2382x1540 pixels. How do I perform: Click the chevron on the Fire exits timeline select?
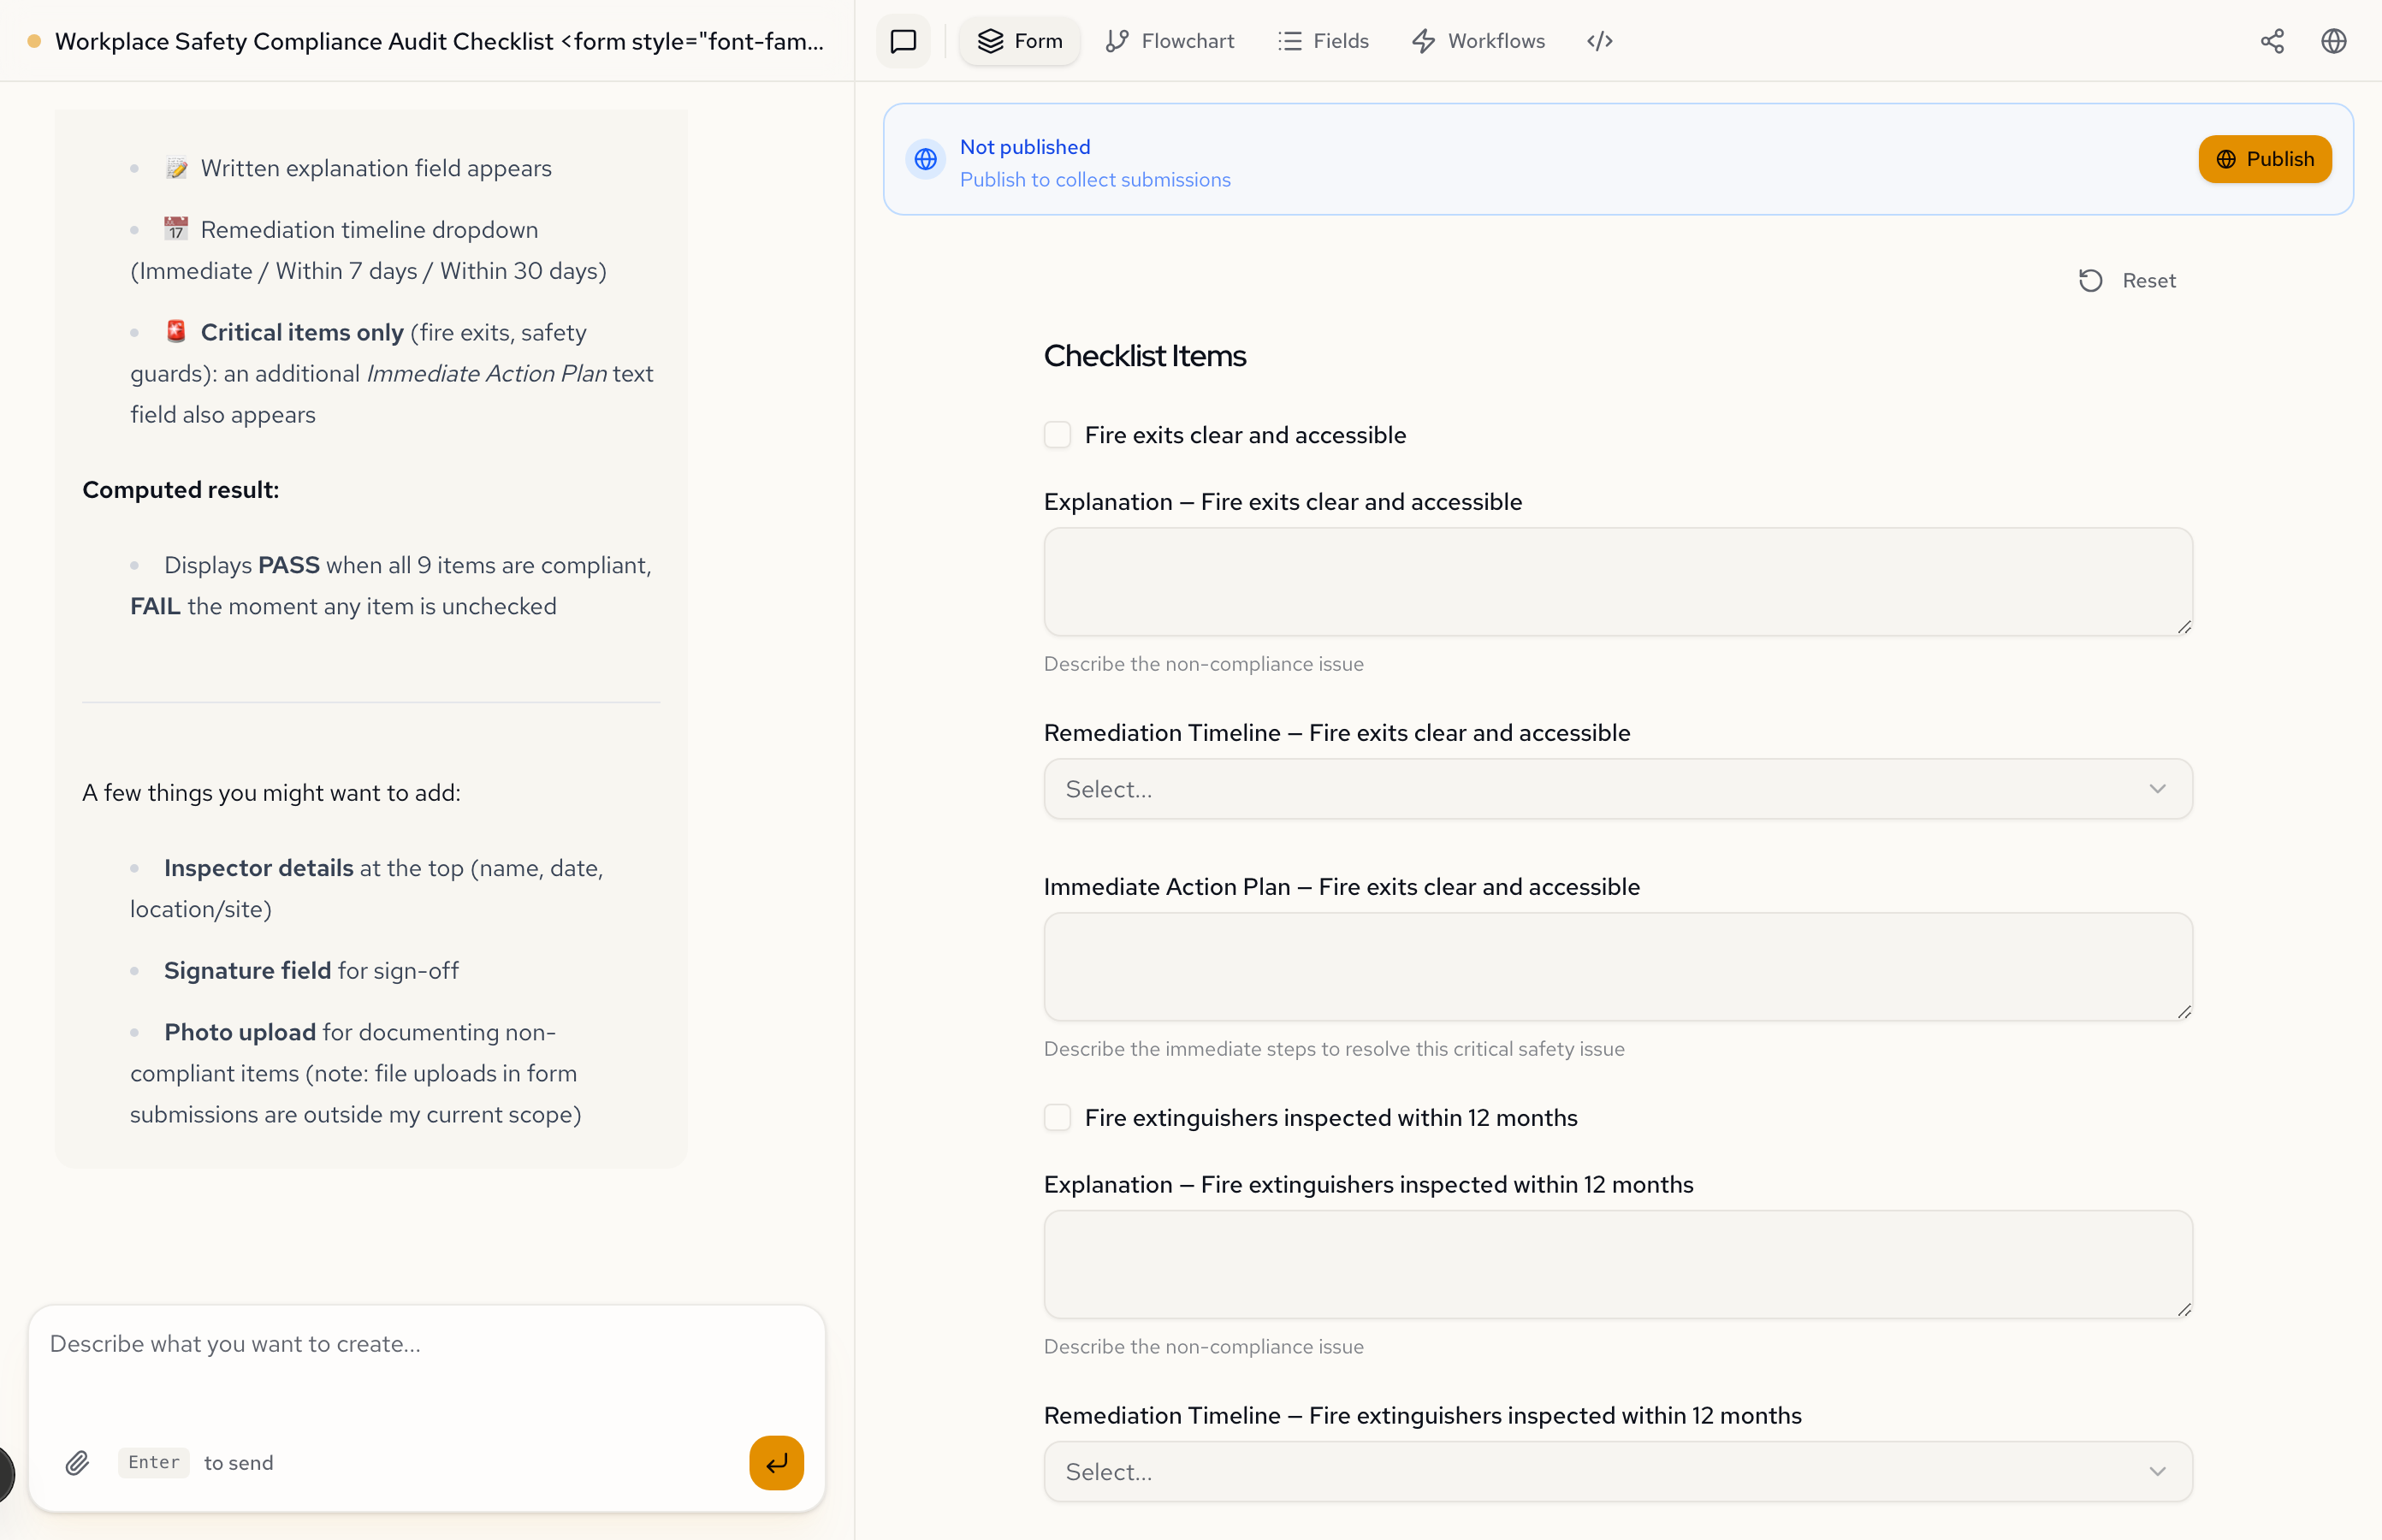coord(2157,789)
